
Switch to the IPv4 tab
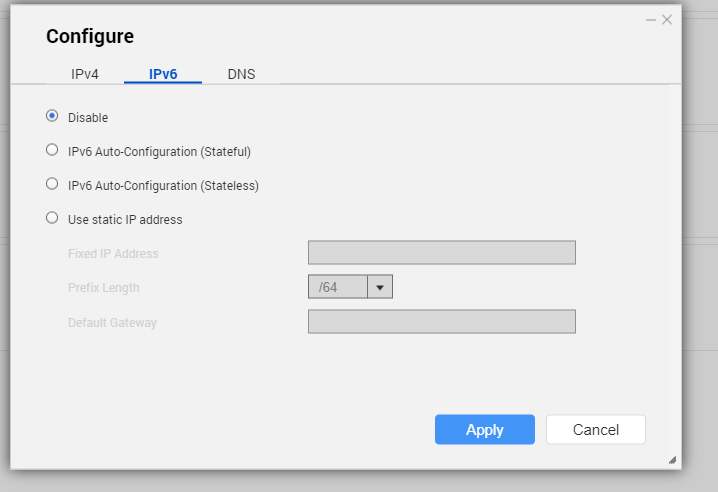85,74
